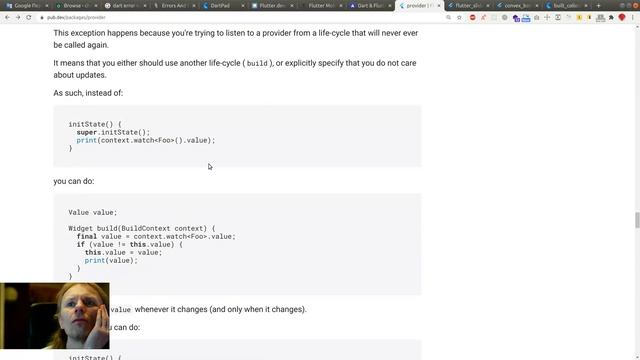Click the 'super.initState();' code line
The height and width of the screenshot is (360, 640).
point(113,132)
